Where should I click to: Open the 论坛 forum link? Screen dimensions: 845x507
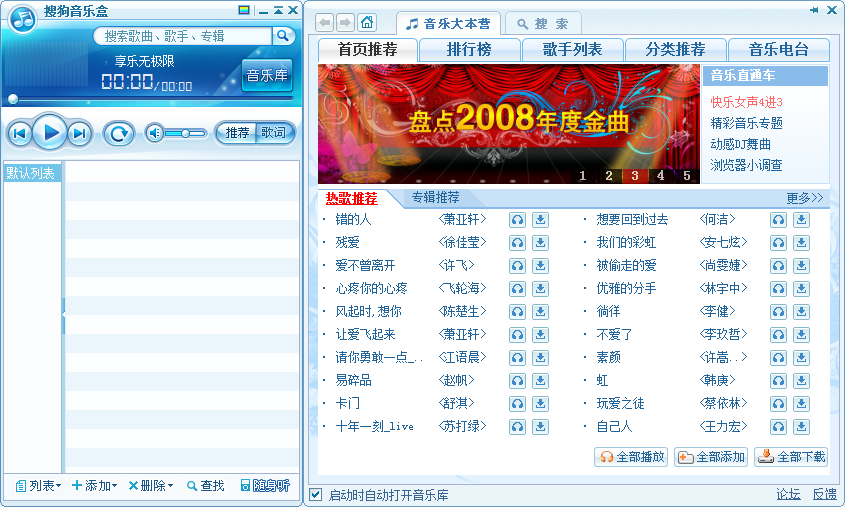[x=788, y=494]
